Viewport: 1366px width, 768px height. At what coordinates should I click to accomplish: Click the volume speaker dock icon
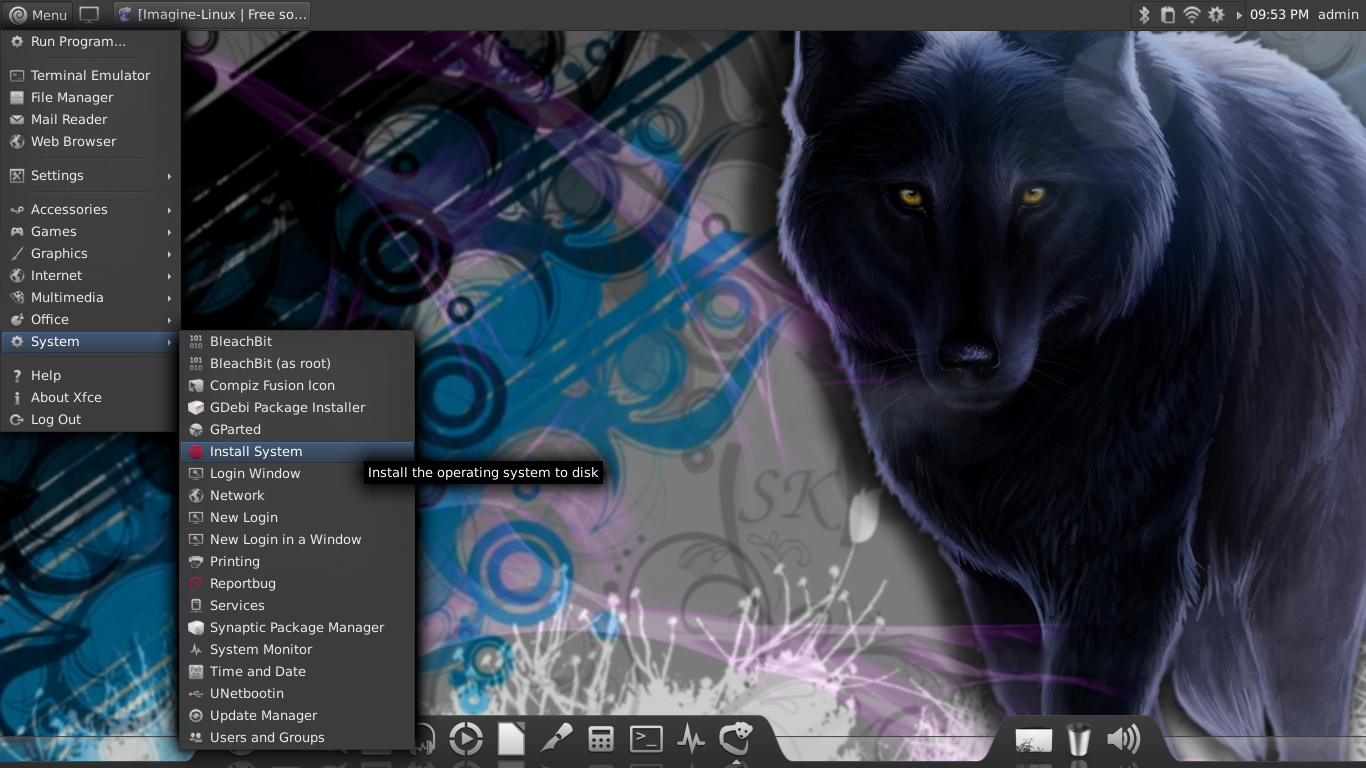click(1124, 740)
